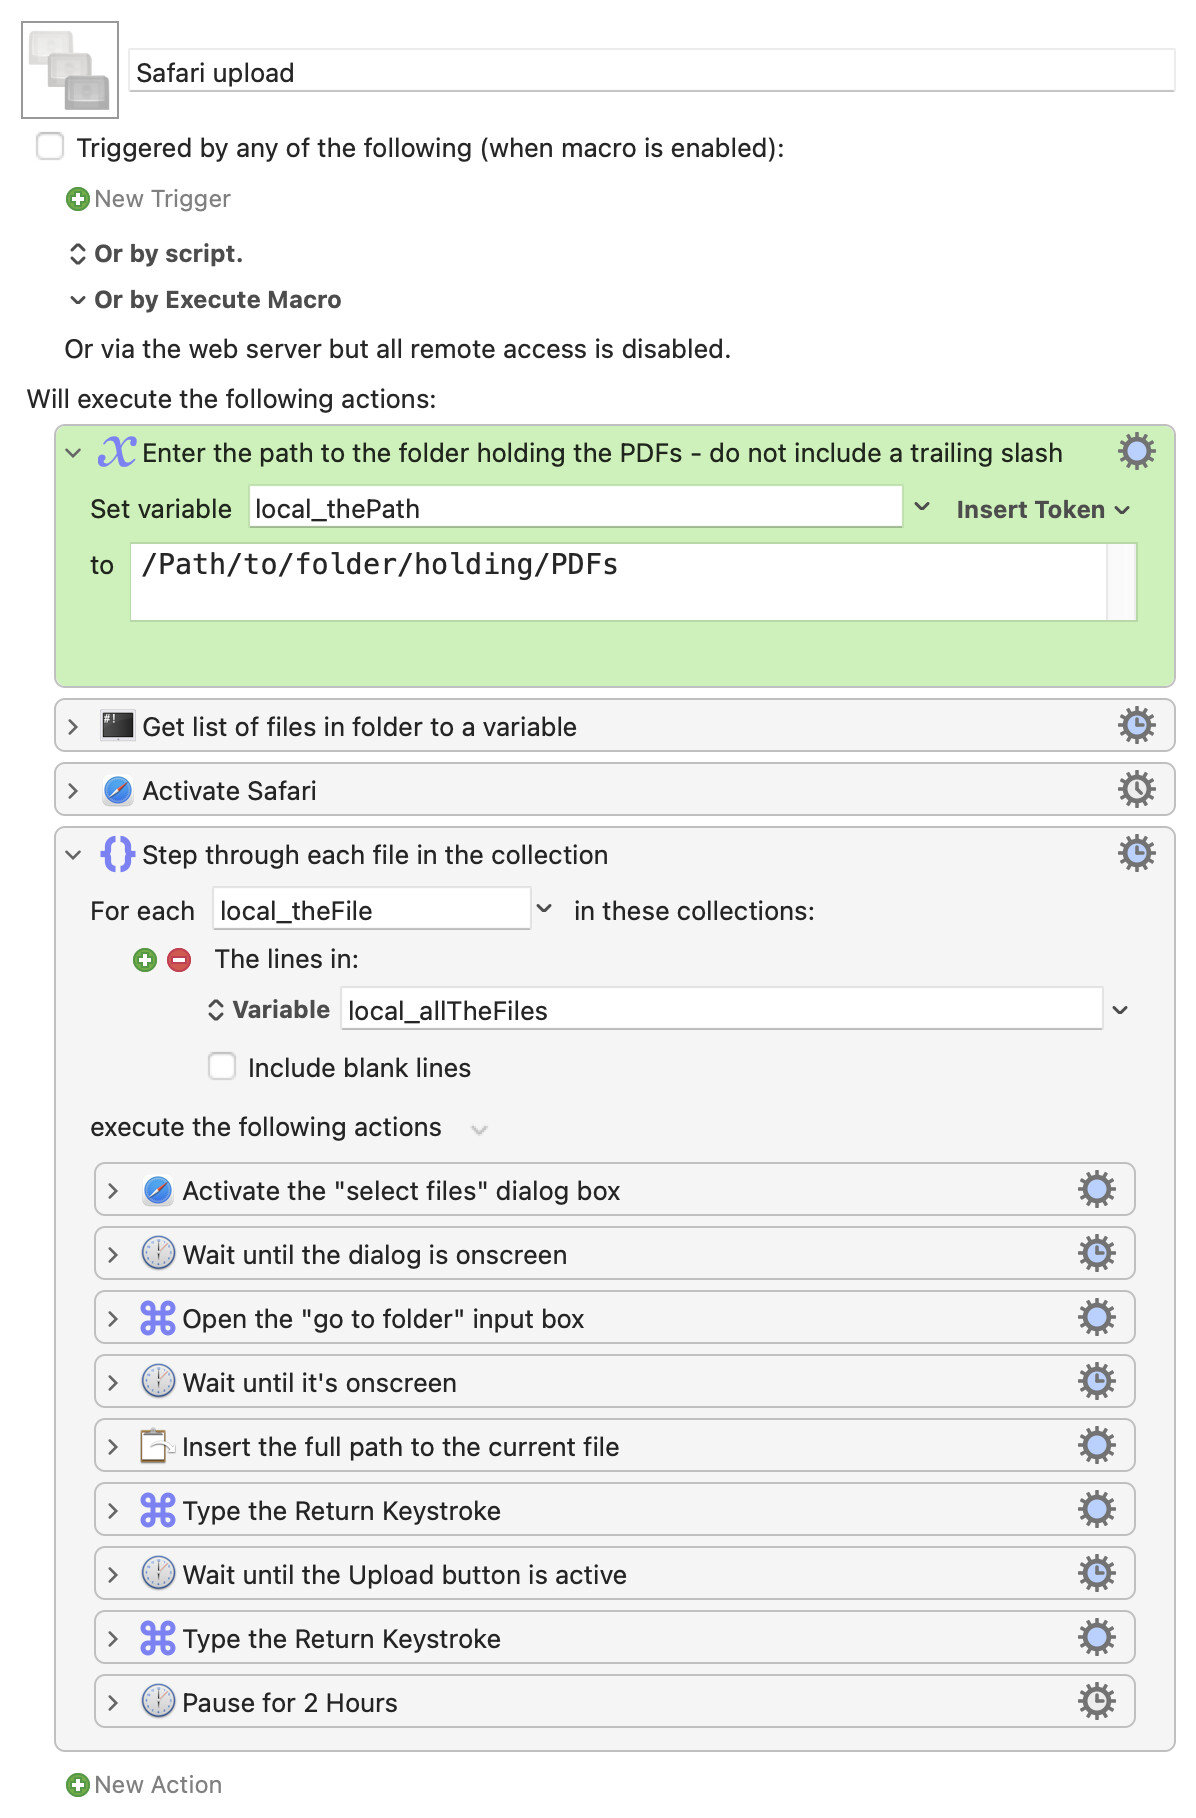Click the Safari upload macro name field
The width and height of the screenshot is (1196, 1818).
652,72
